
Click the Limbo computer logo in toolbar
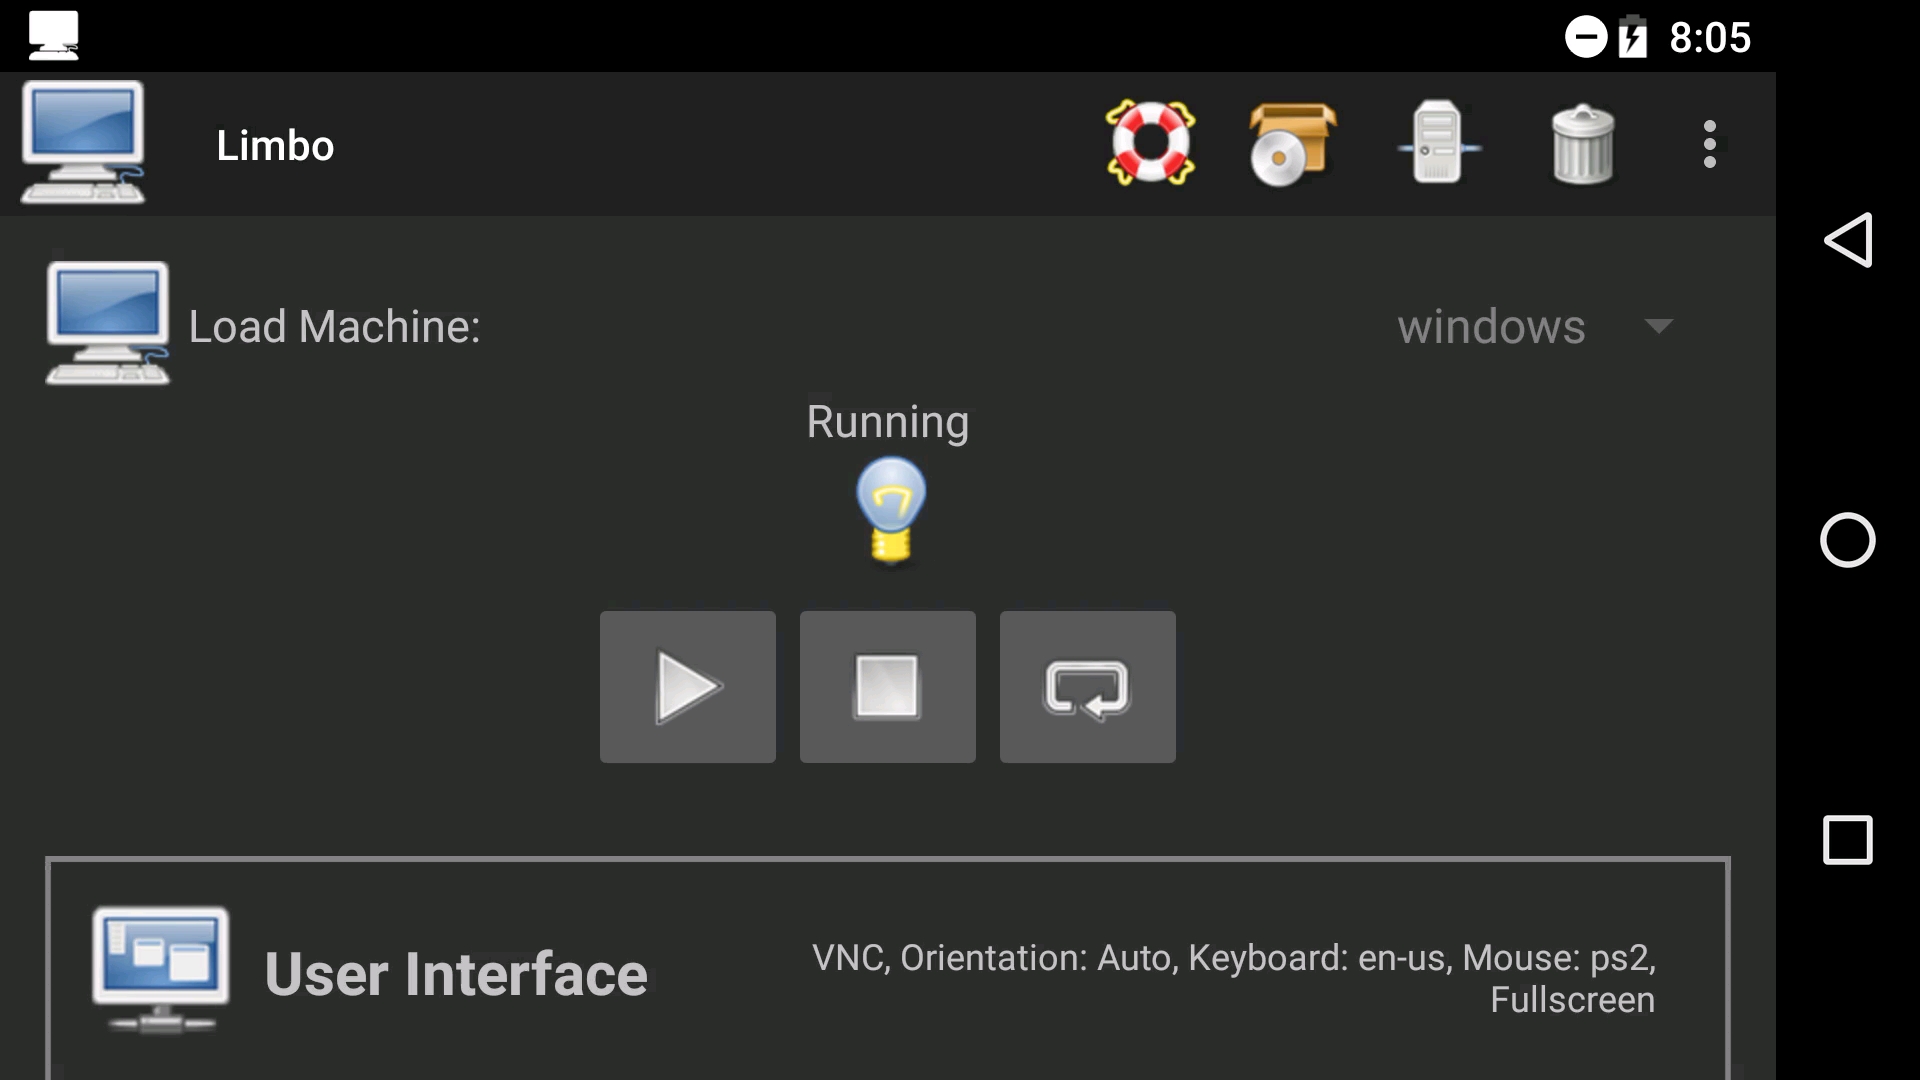[x=83, y=143]
